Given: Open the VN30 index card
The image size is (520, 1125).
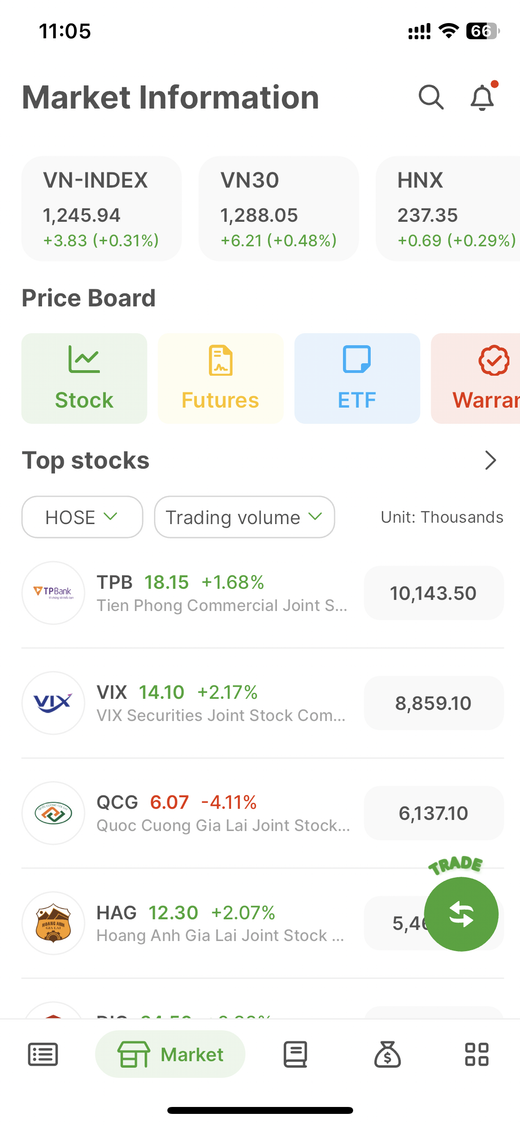Looking at the screenshot, I should point(278,209).
